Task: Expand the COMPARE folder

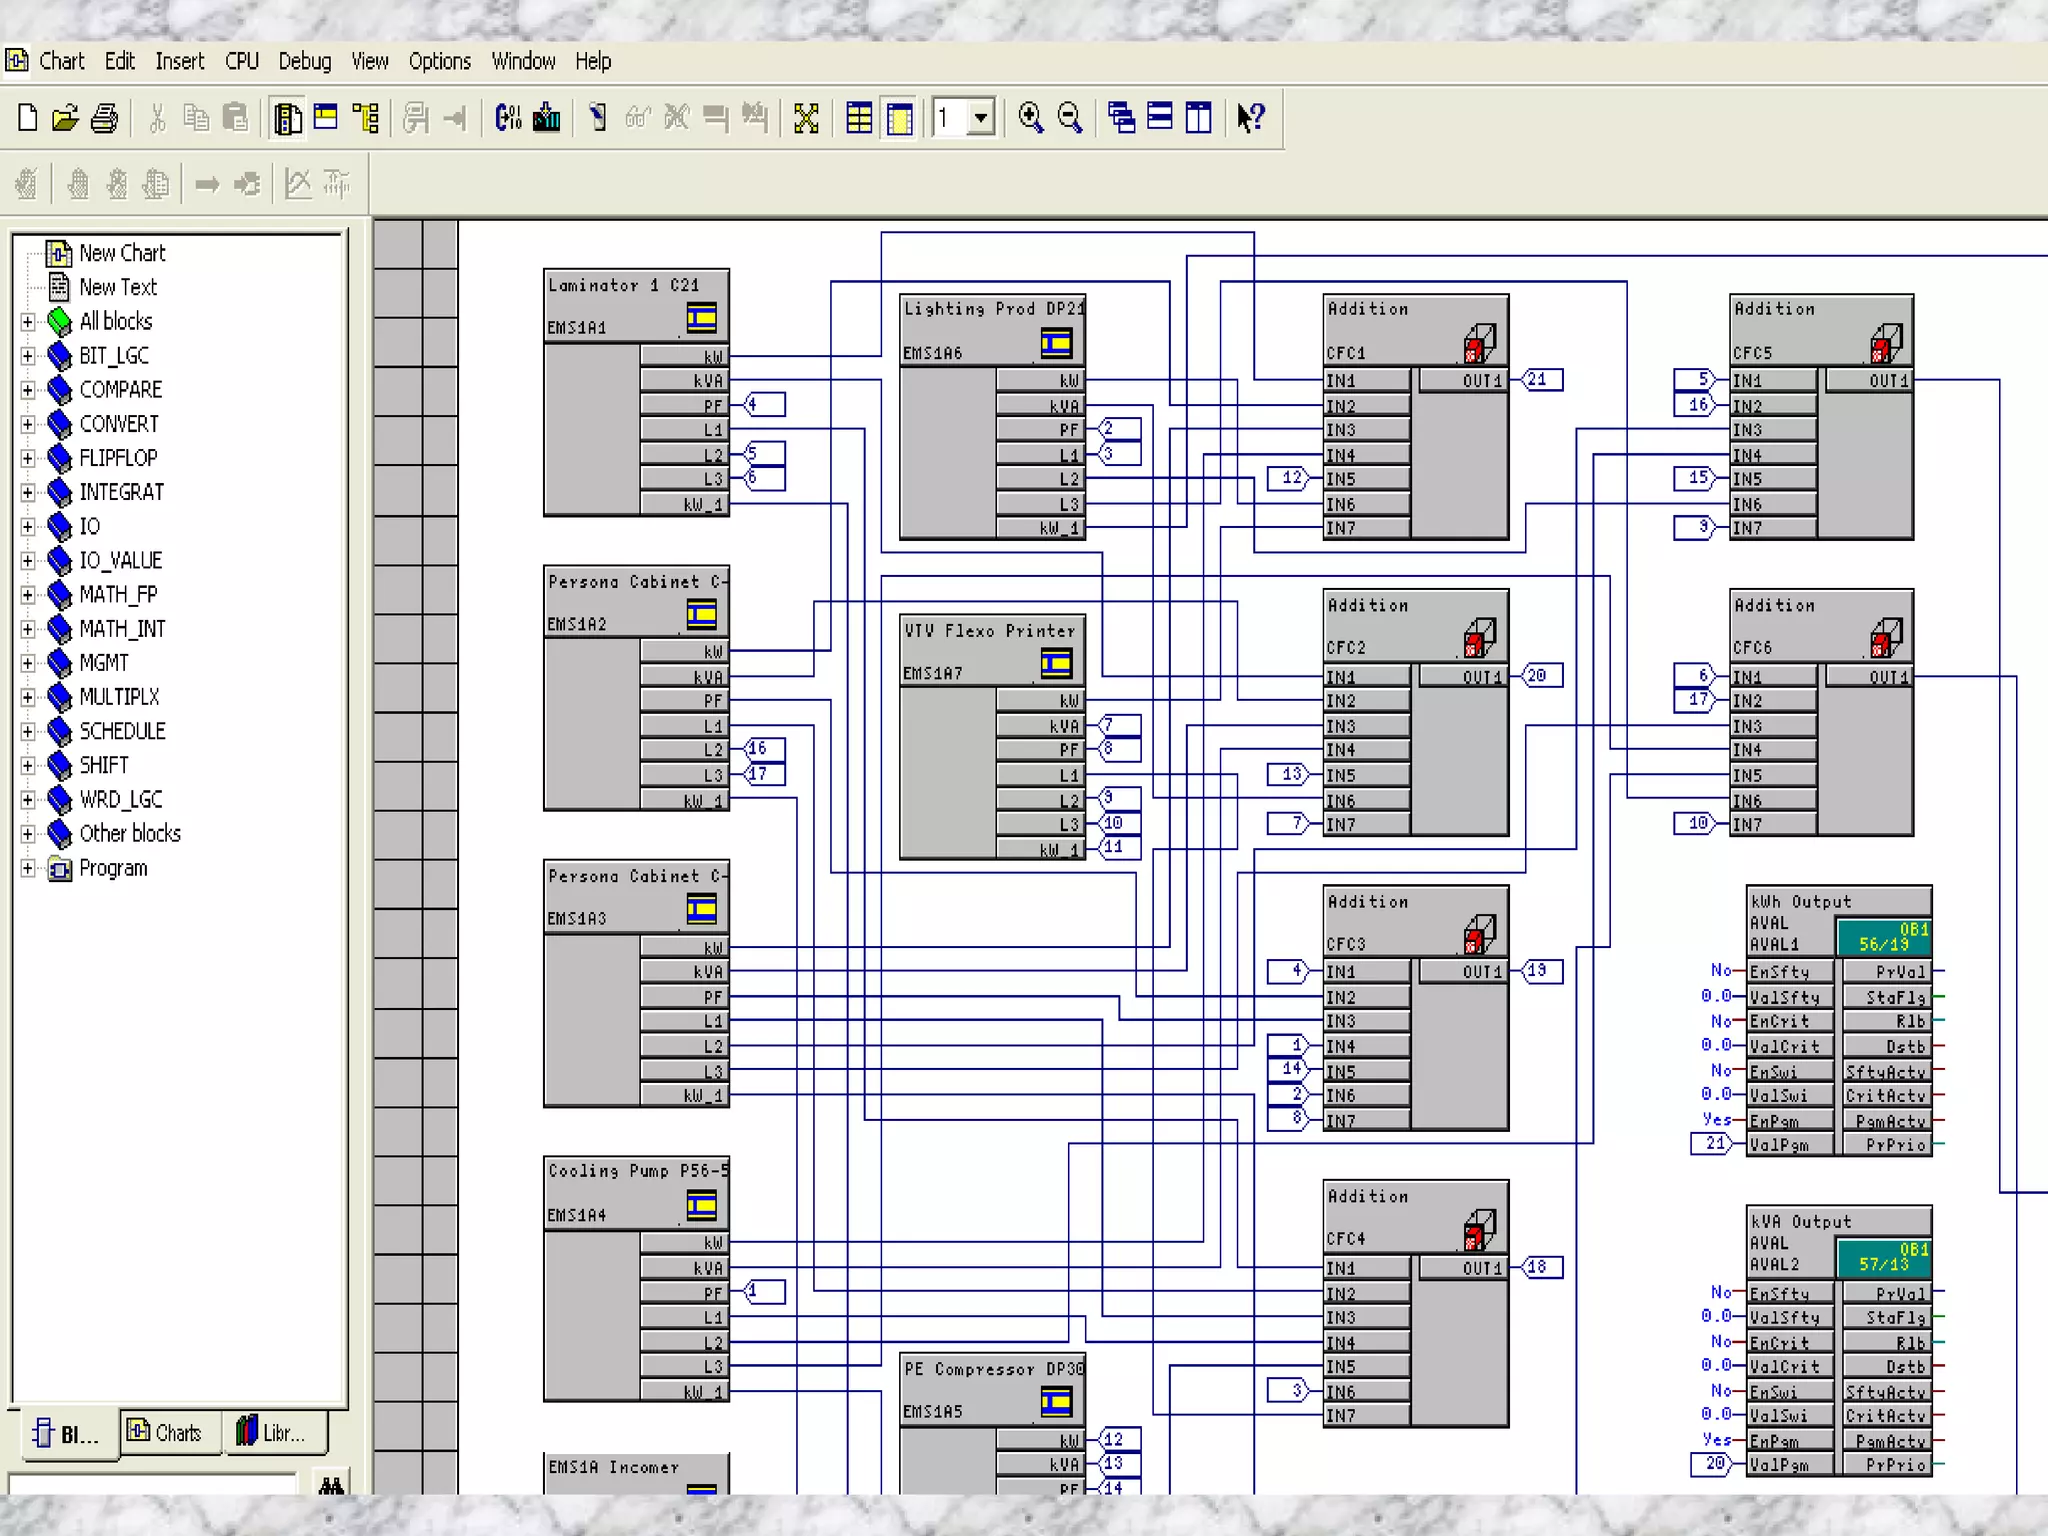Action: (28, 390)
